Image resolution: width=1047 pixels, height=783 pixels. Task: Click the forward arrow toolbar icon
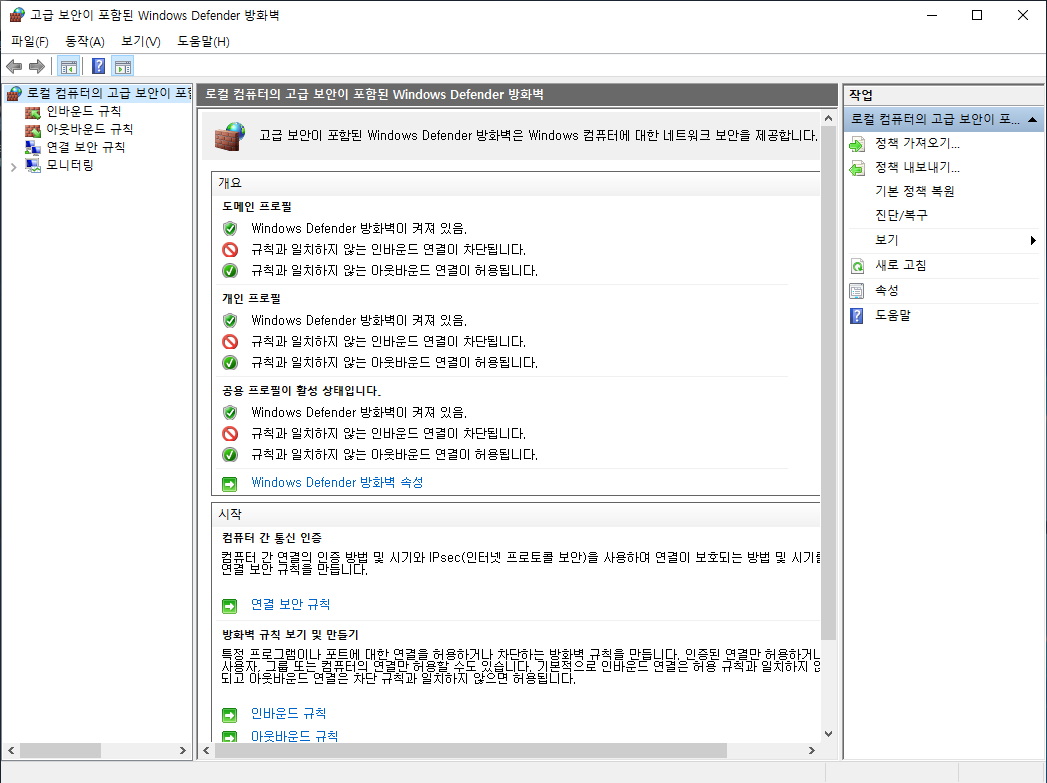click(x=37, y=66)
